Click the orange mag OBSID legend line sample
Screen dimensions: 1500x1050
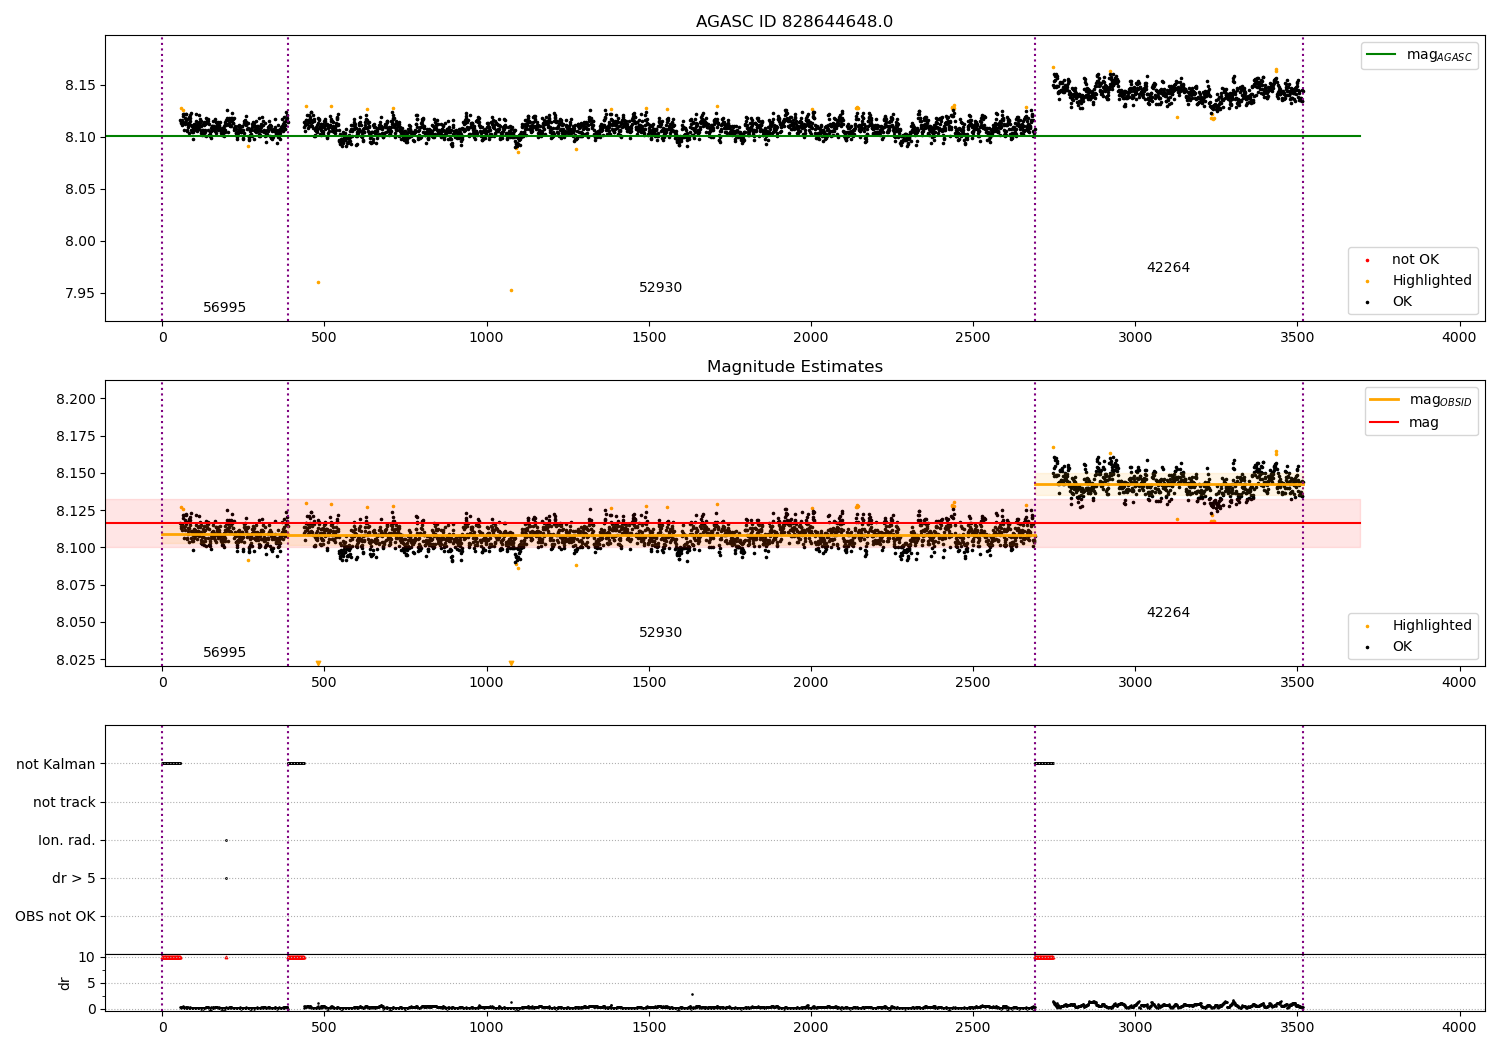click(x=1384, y=400)
